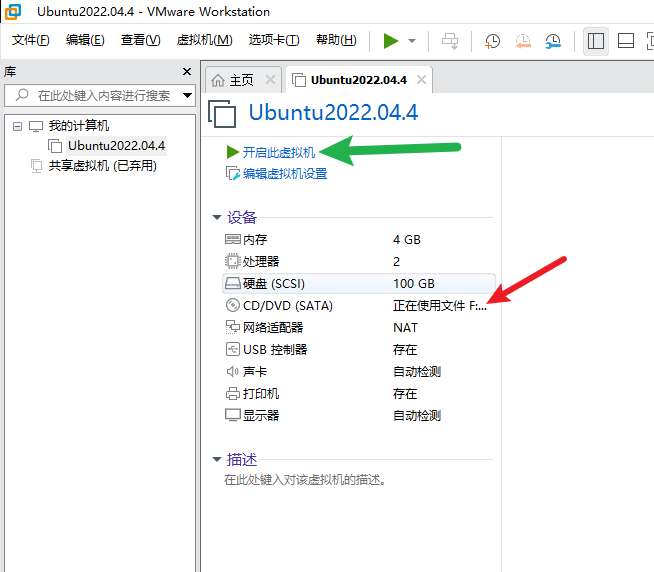Screen dimensions: 654x572
Task: Close the 主页 tab
Action: pos(270,79)
